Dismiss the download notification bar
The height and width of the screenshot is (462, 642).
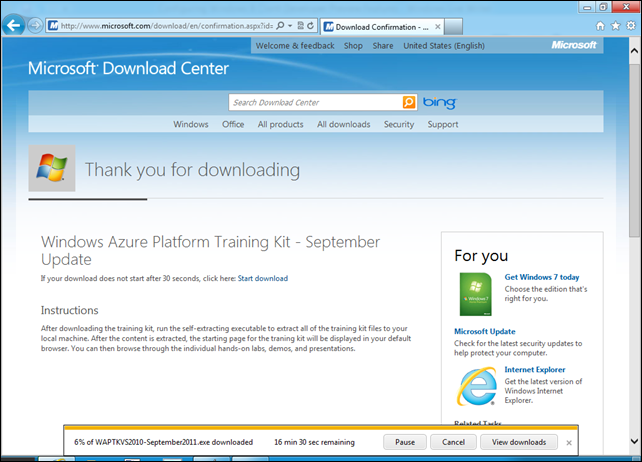pos(569,443)
